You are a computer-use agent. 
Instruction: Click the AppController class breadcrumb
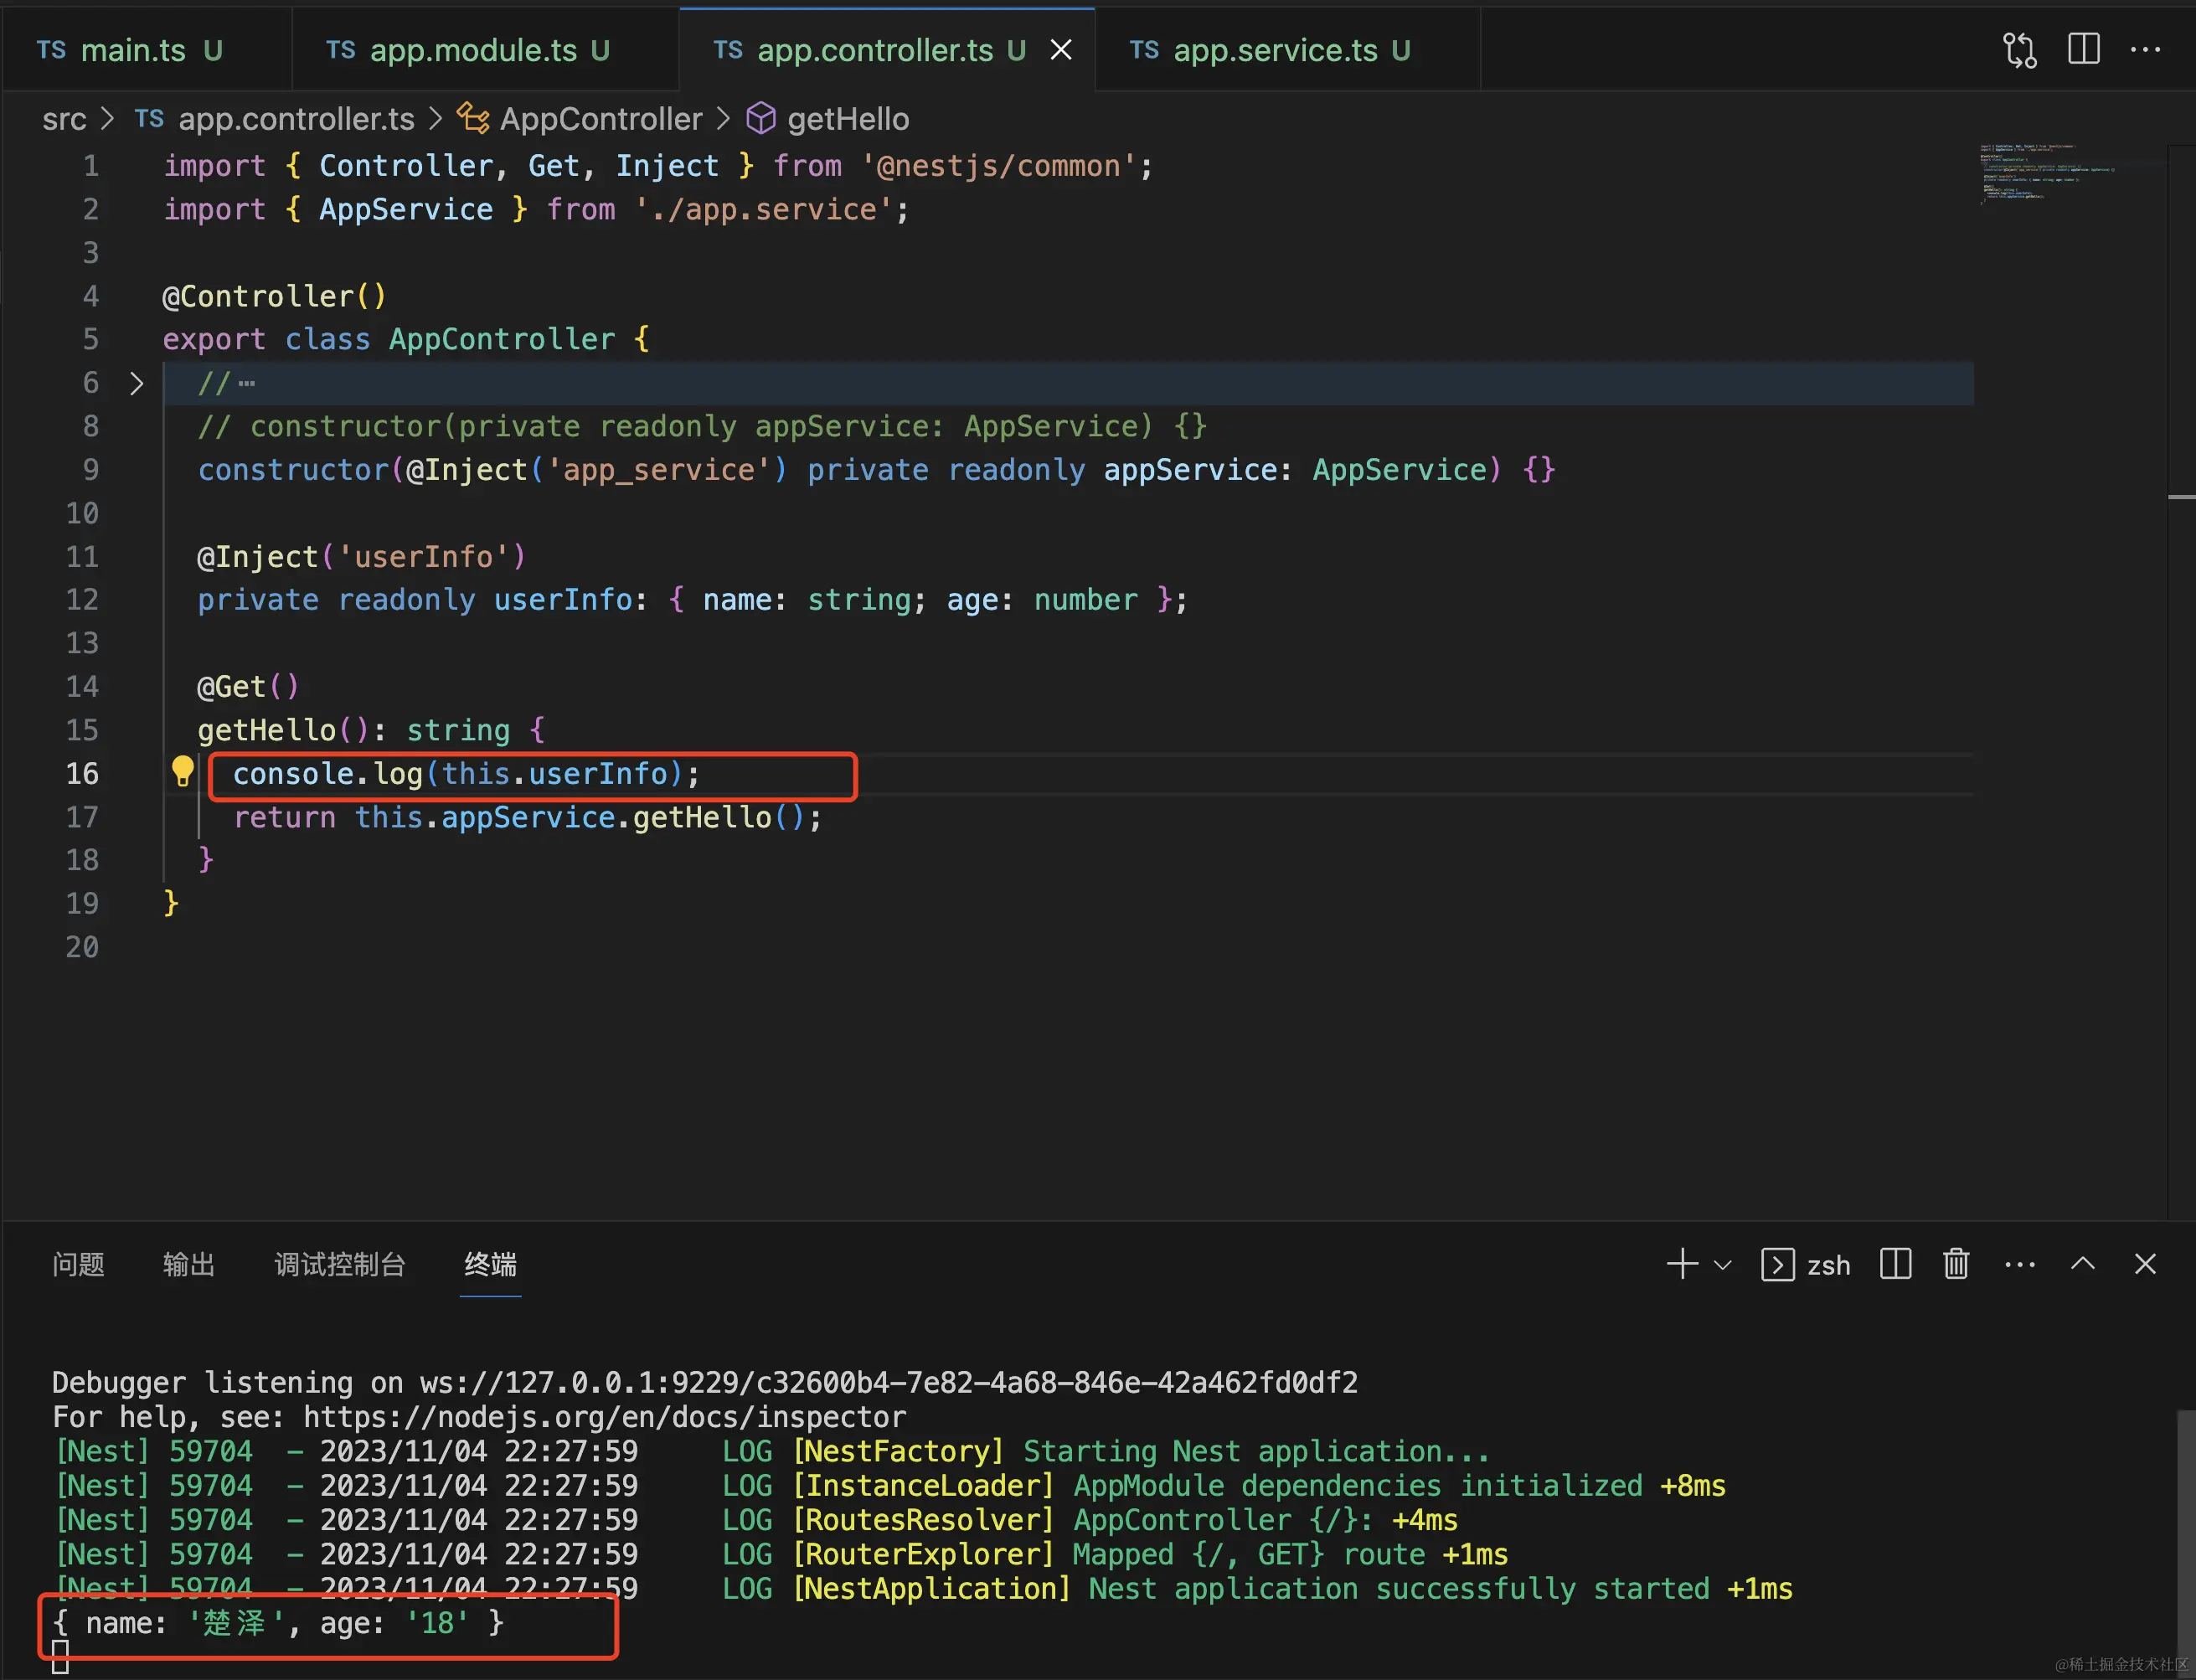[580, 119]
